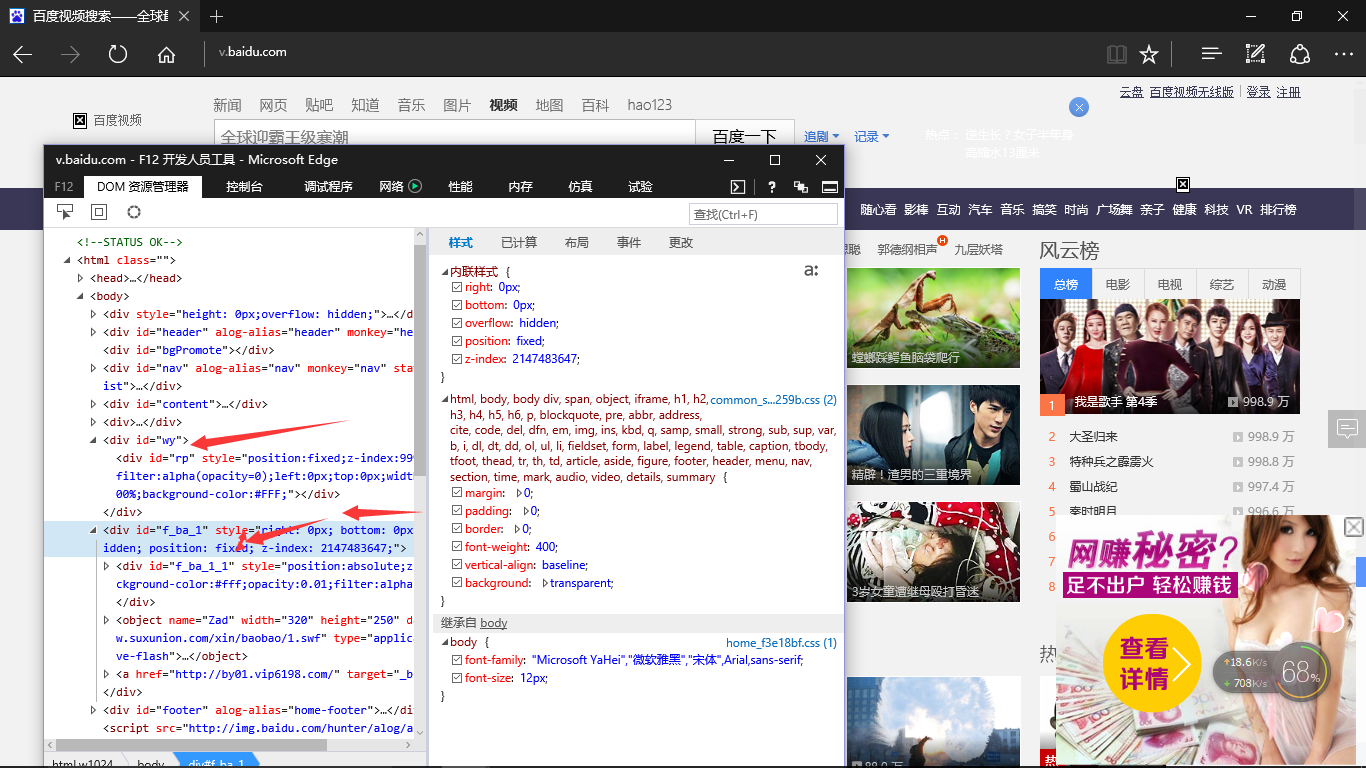This screenshot has width=1366, height=768.
Task: Open the feedback chat icon on page edge
Action: click(x=1347, y=429)
